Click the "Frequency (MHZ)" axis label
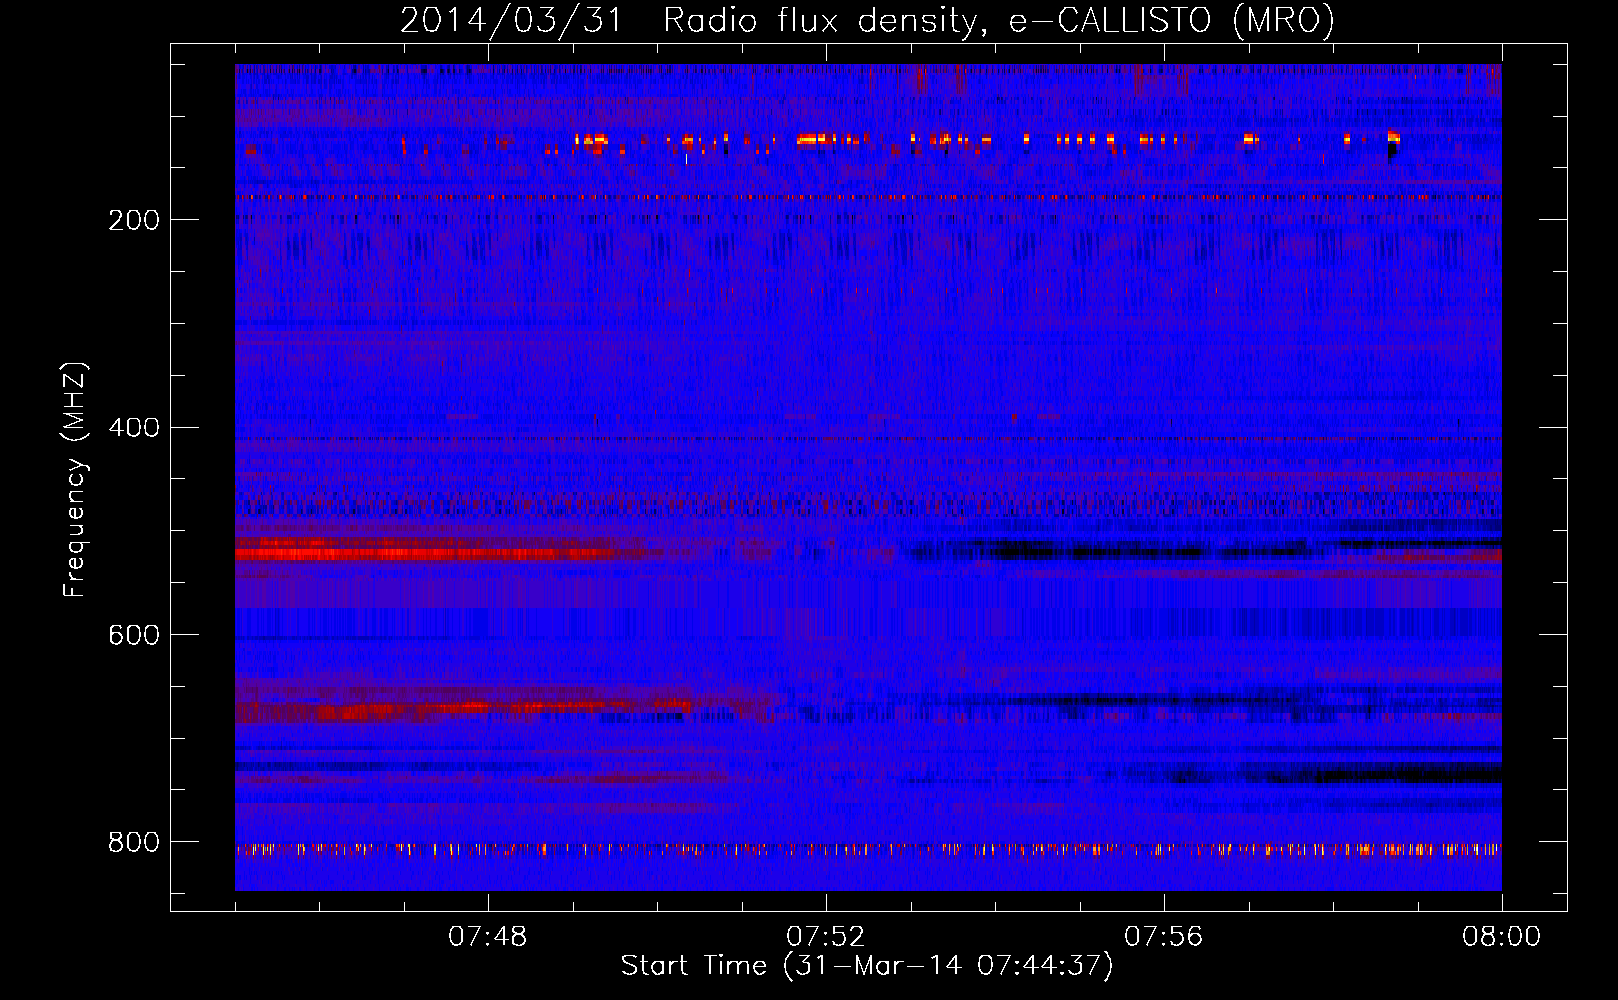This screenshot has width=1618, height=1000. tap(75, 480)
